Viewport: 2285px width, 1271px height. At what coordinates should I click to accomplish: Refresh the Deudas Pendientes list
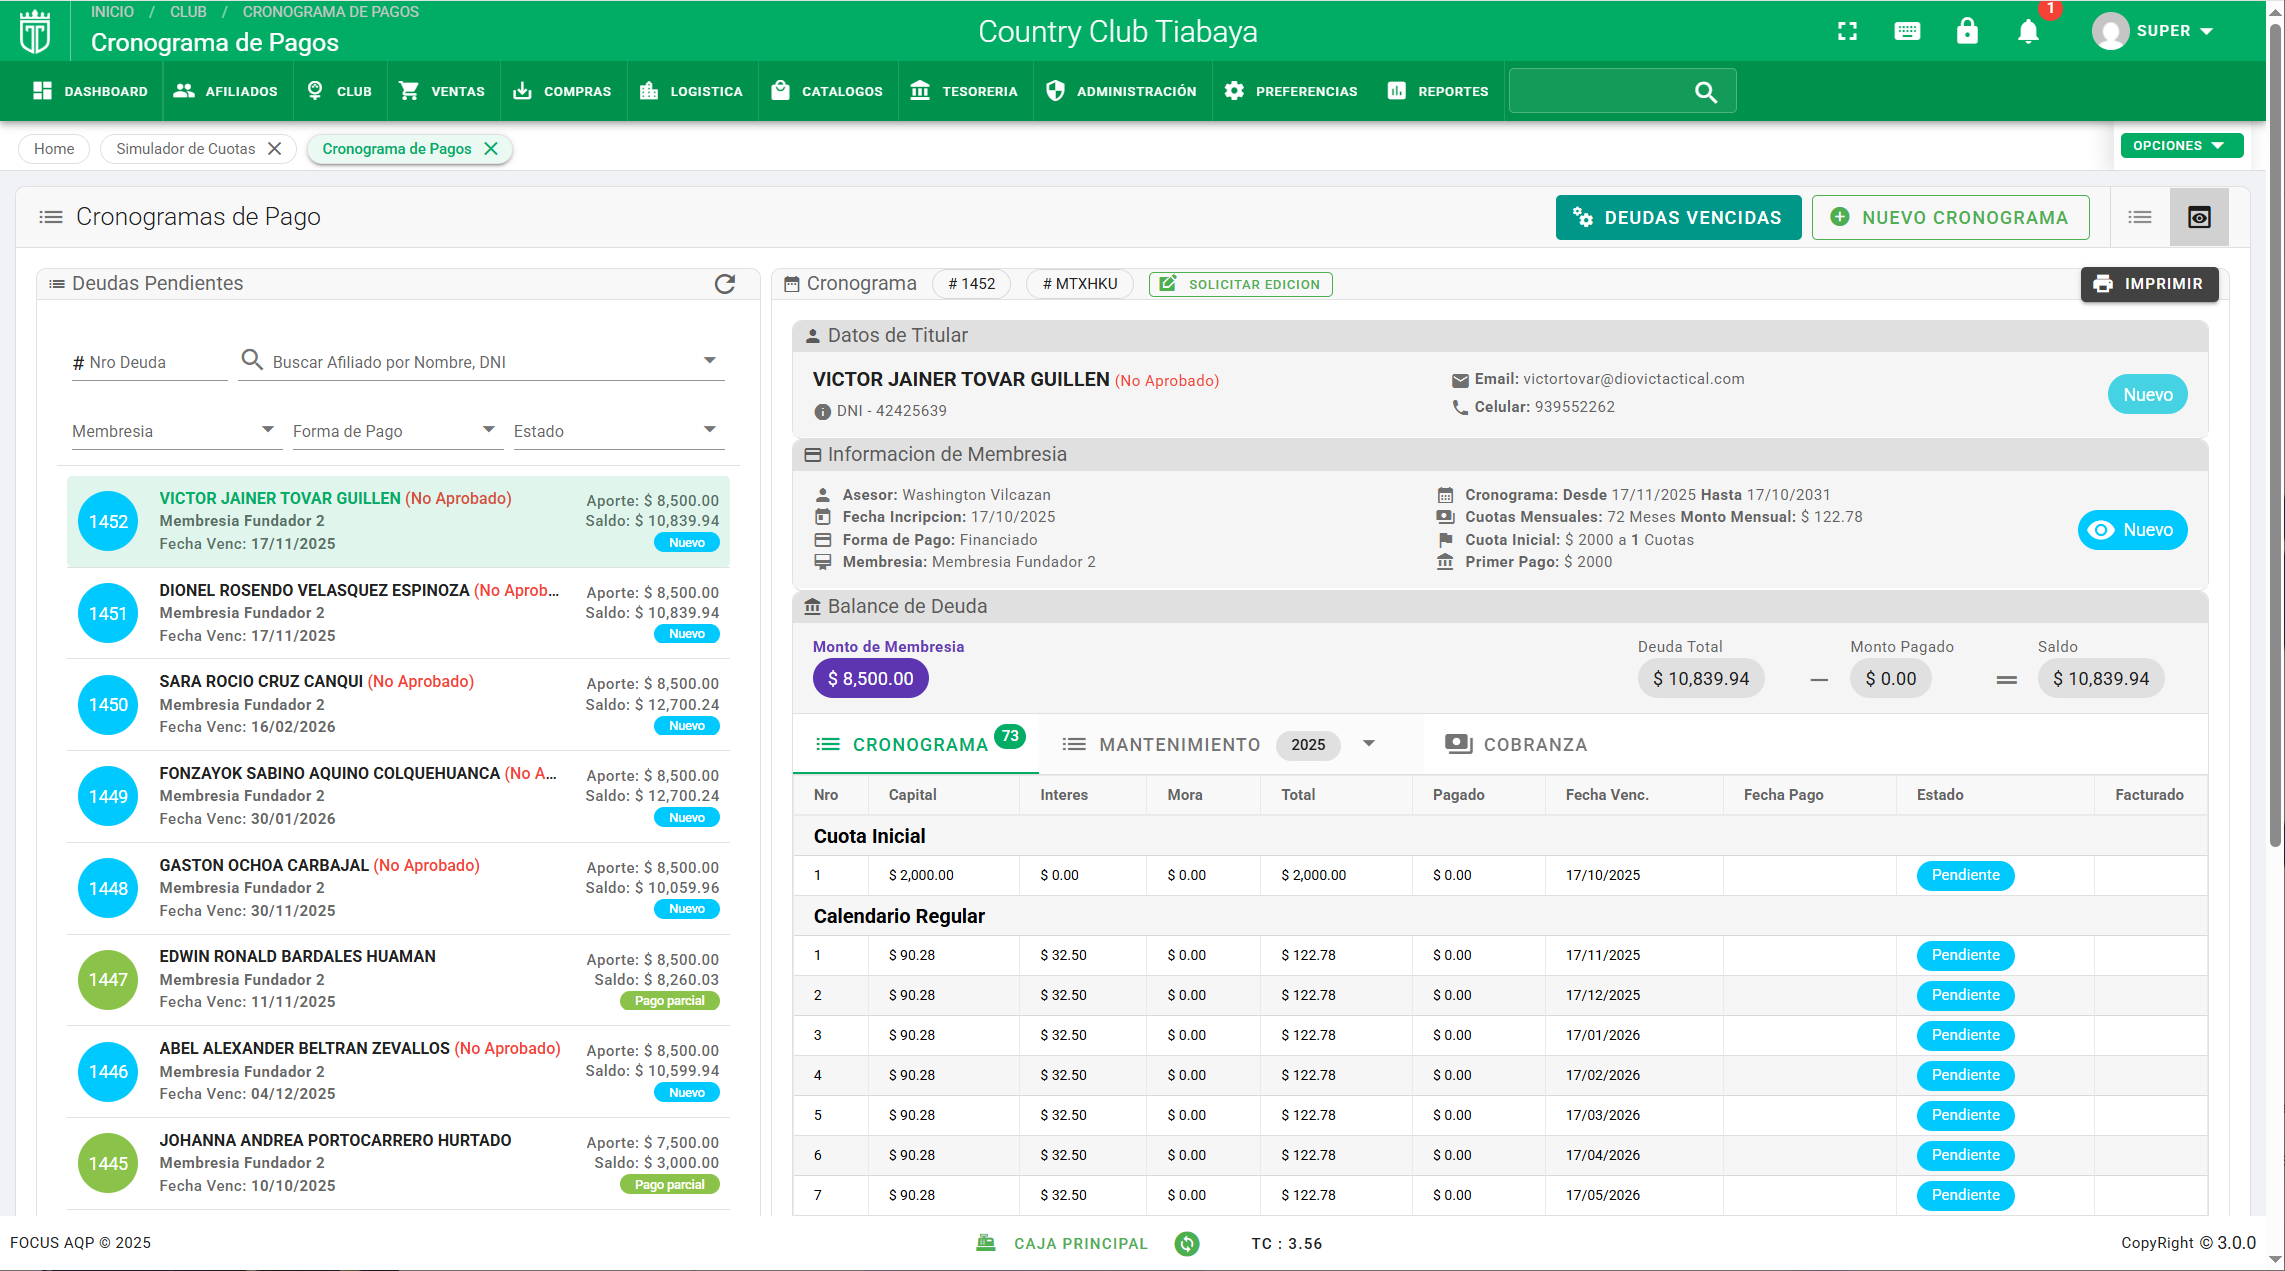coord(725,284)
